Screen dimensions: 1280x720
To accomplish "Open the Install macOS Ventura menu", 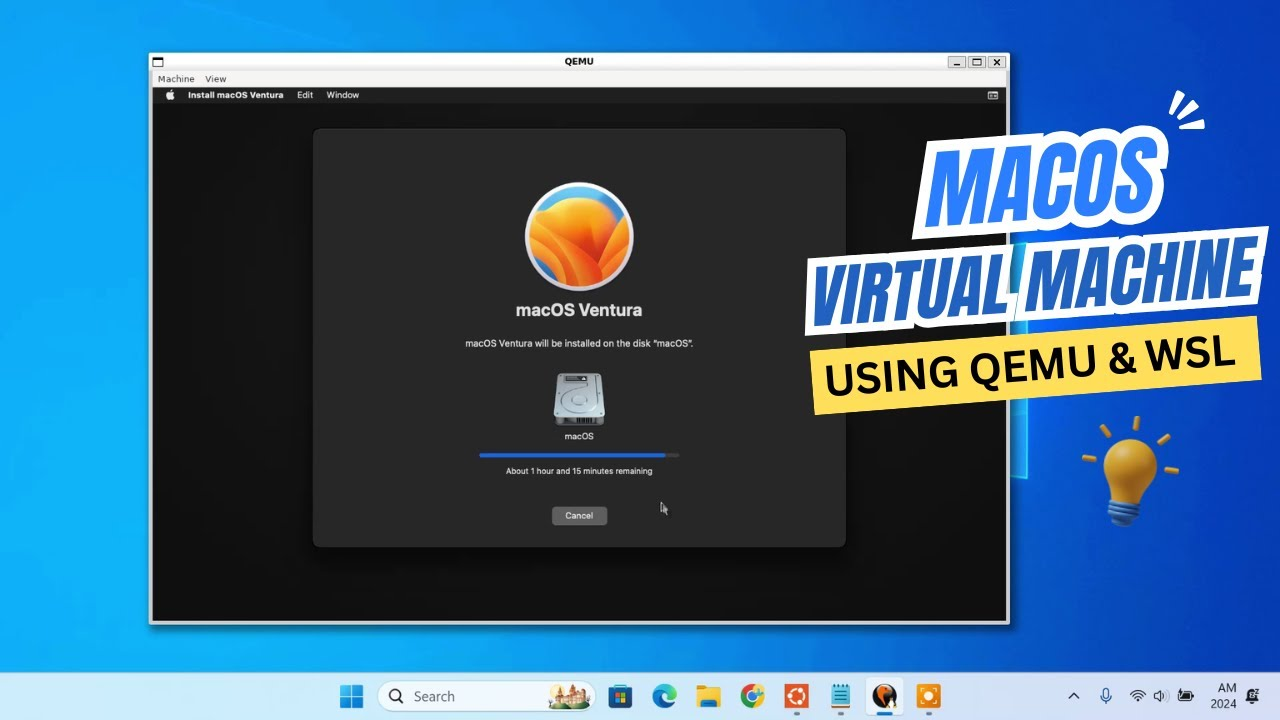I will [x=235, y=95].
